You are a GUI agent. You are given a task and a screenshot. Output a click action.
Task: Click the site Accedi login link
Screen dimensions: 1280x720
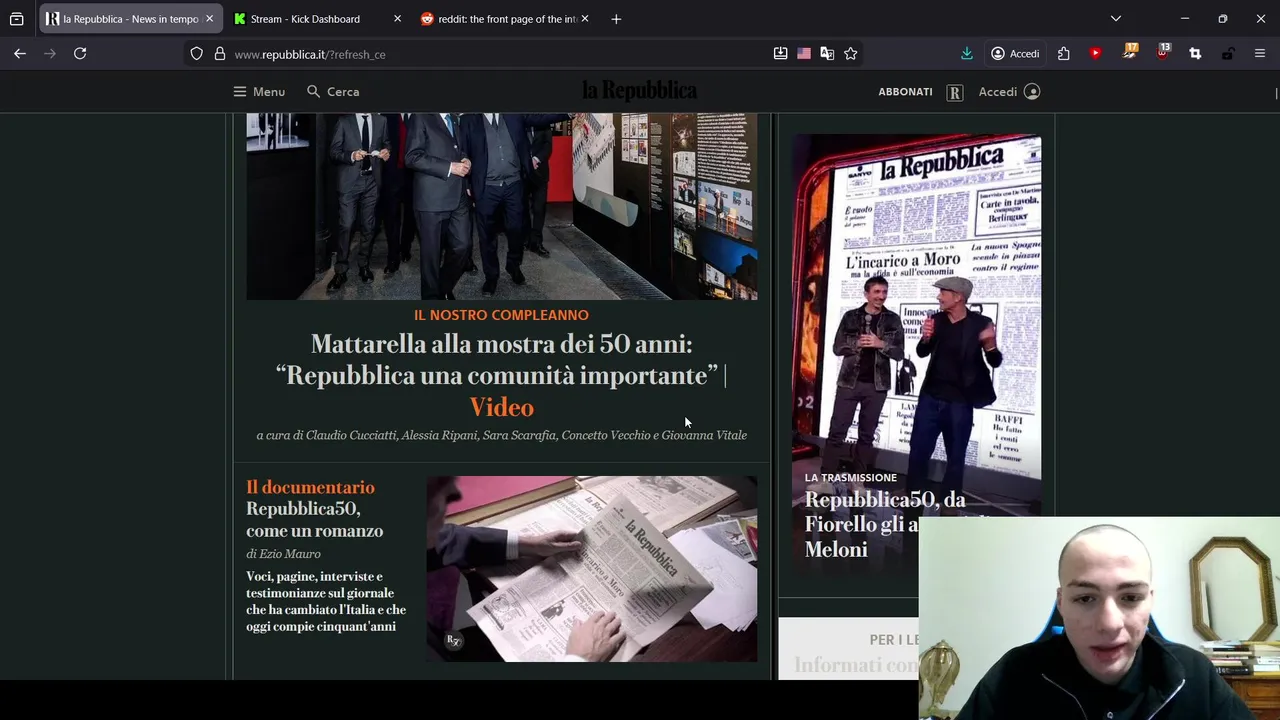[x=998, y=92]
